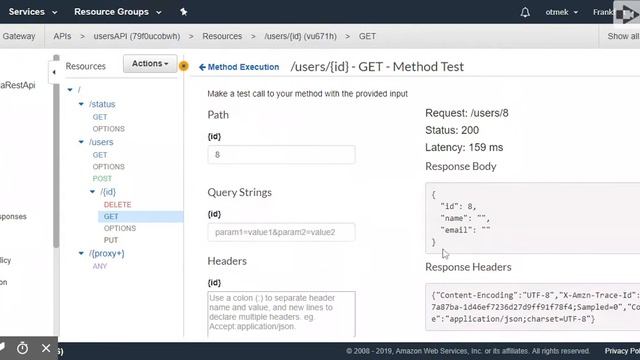Select OPTIONS under /{id}
This screenshot has height=360, width=640.
pyautogui.click(x=120, y=228)
